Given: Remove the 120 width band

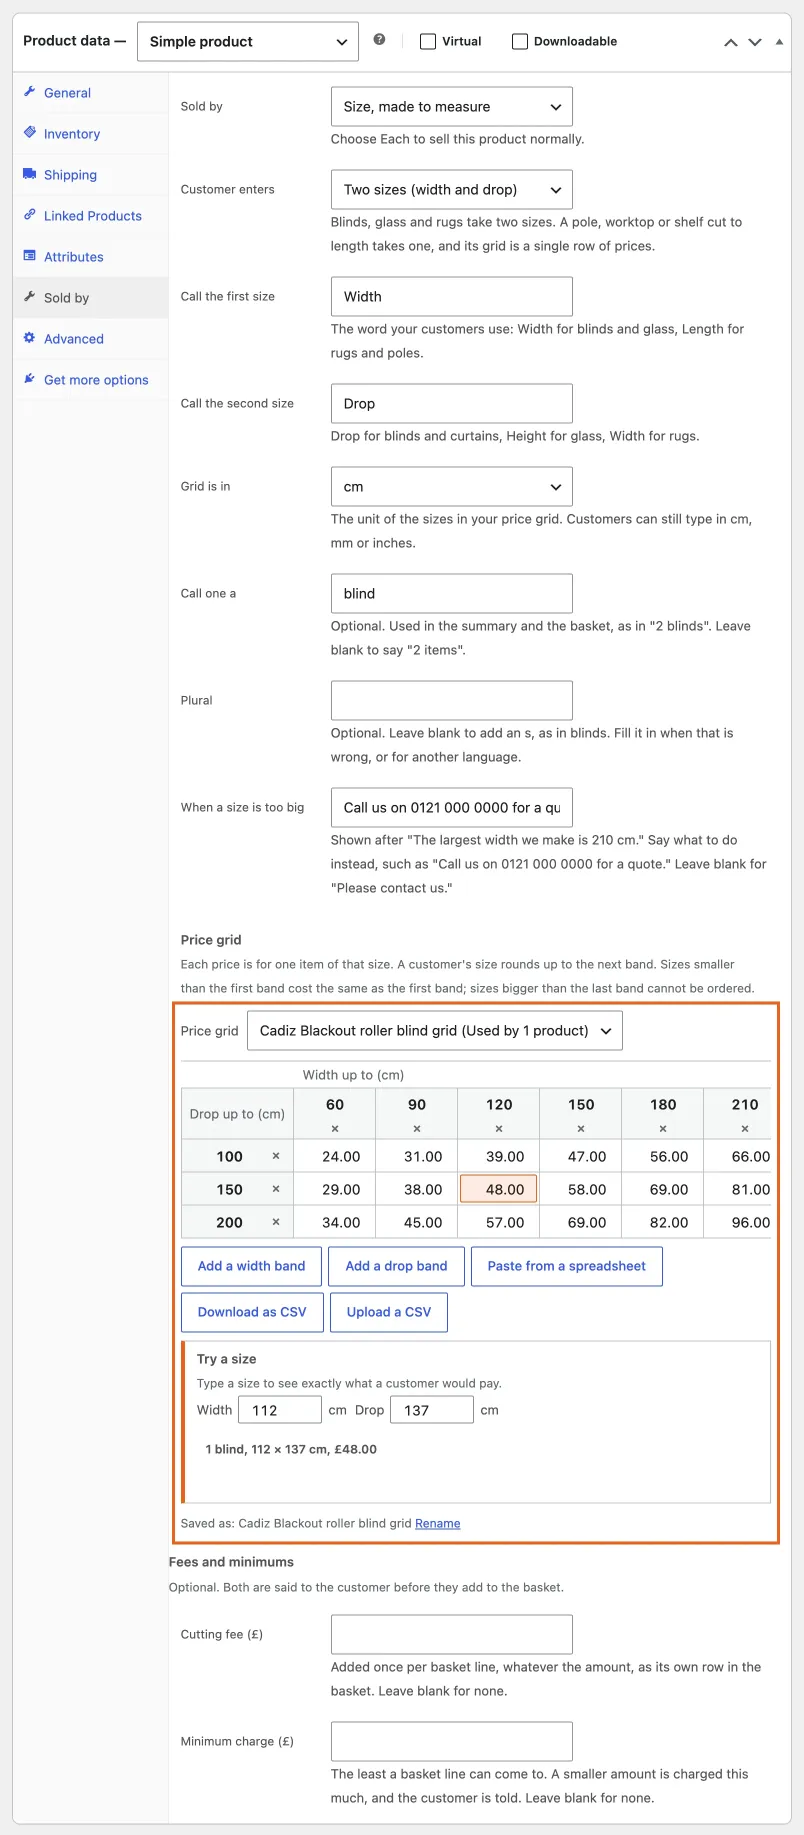Looking at the screenshot, I should point(499,1129).
